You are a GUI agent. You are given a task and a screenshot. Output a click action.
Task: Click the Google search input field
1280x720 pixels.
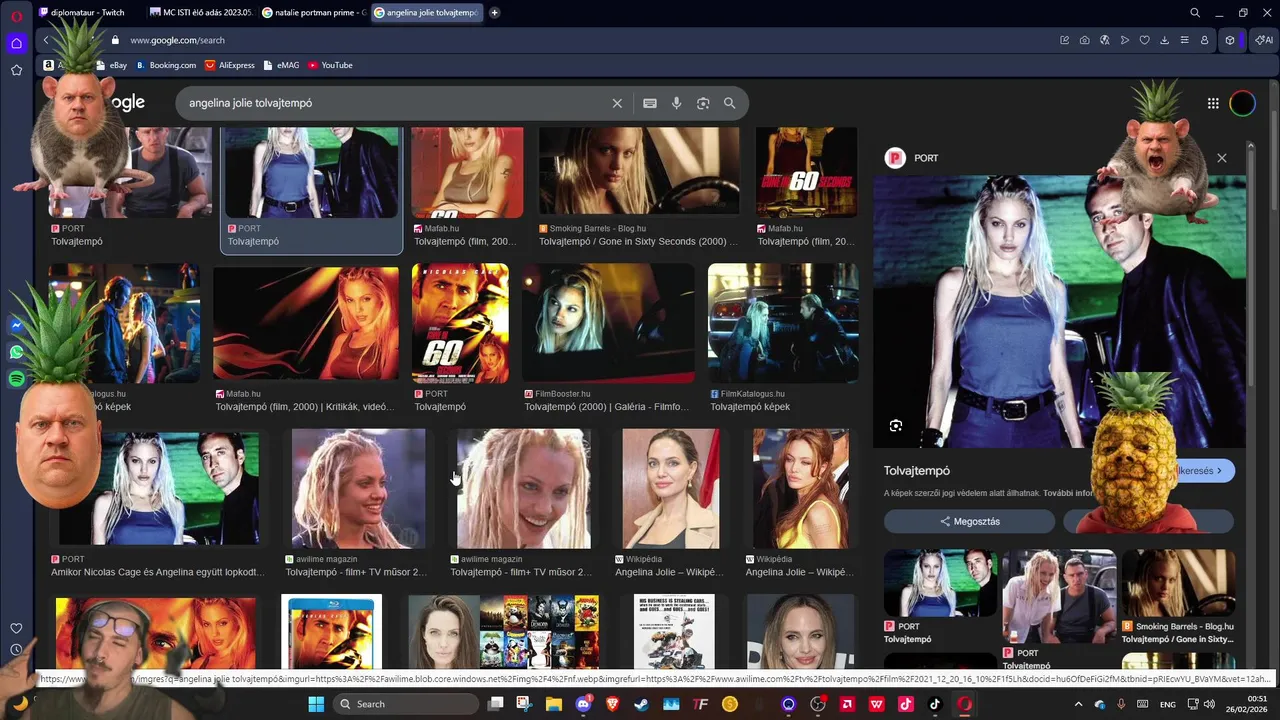point(400,103)
